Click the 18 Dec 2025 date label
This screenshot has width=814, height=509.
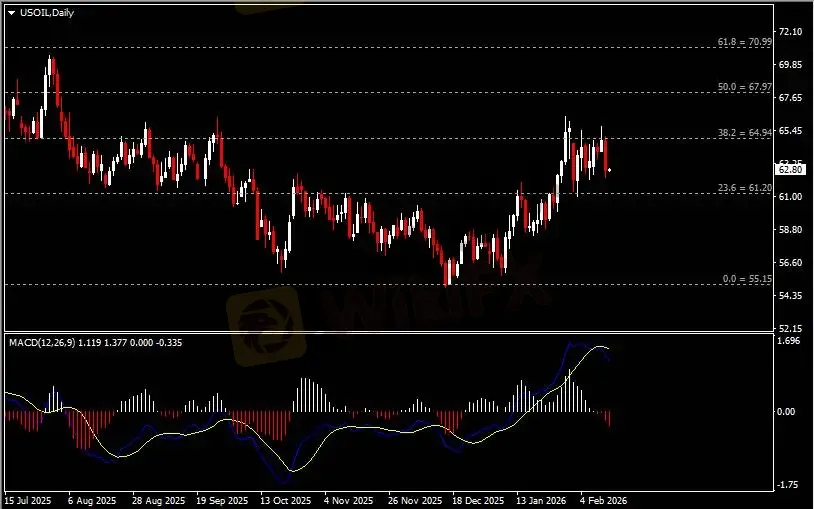[474, 499]
